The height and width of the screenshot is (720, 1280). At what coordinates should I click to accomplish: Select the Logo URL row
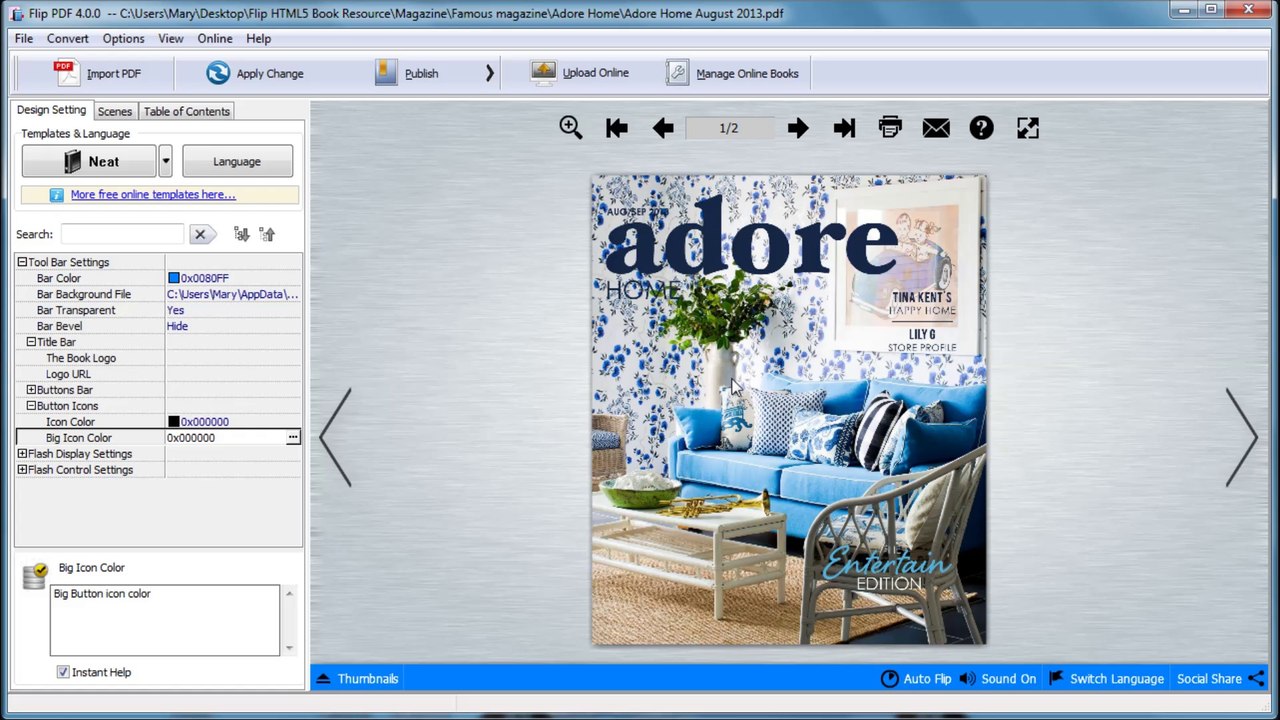coord(159,374)
